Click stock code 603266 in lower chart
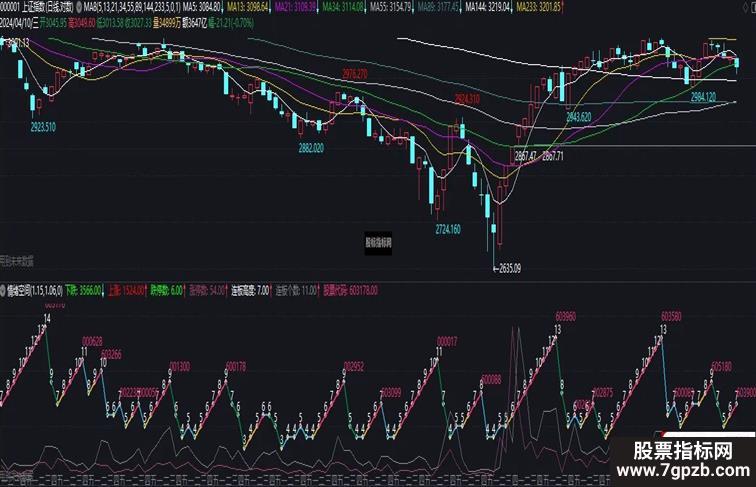756x487 pixels. [111, 354]
